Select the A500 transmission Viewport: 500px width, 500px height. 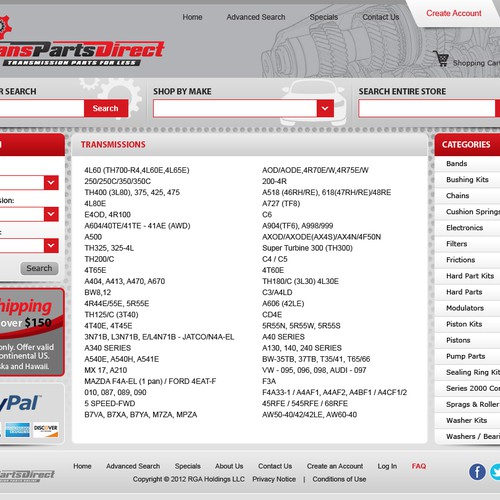93,237
